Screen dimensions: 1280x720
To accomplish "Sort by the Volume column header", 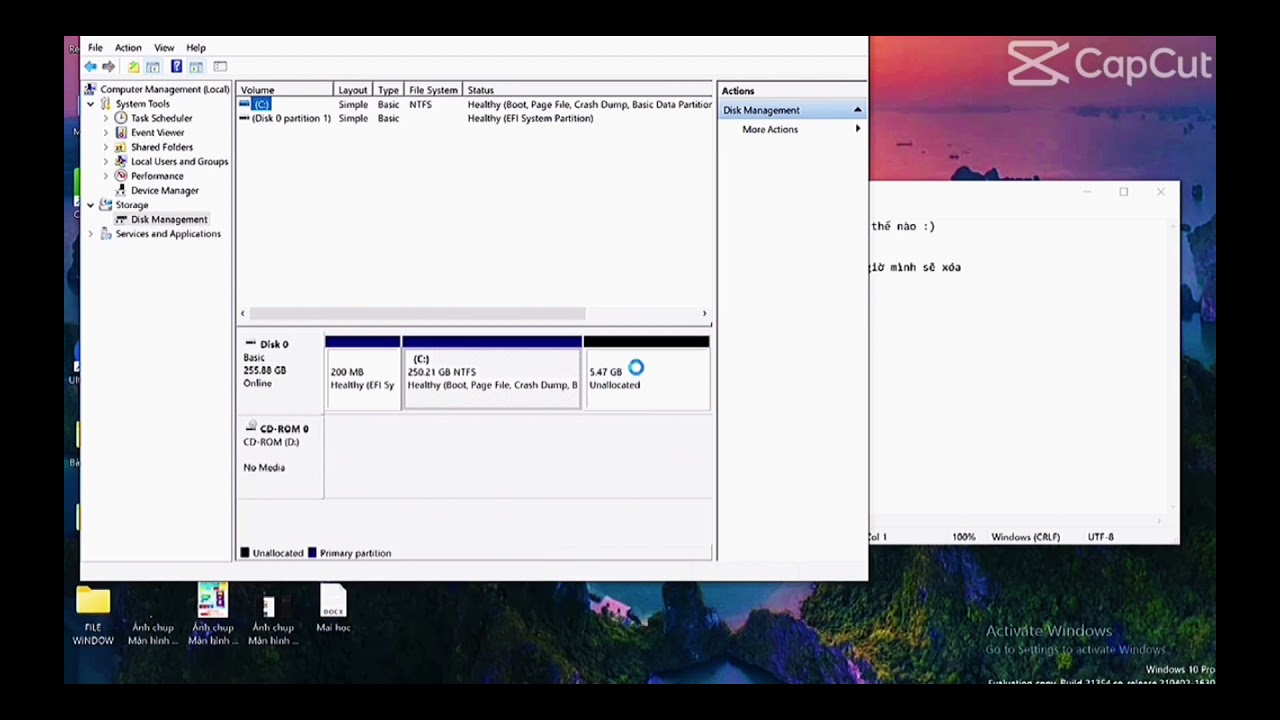I will [x=285, y=90].
